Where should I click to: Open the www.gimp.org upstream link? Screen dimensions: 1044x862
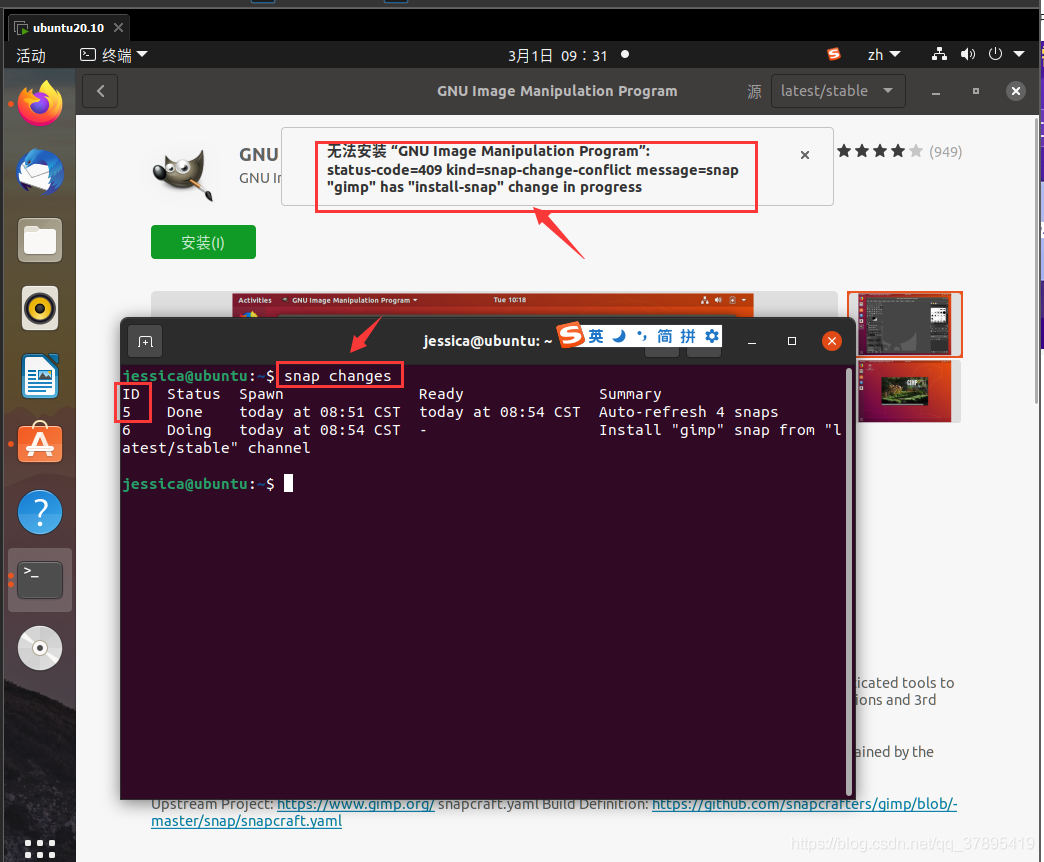[356, 804]
